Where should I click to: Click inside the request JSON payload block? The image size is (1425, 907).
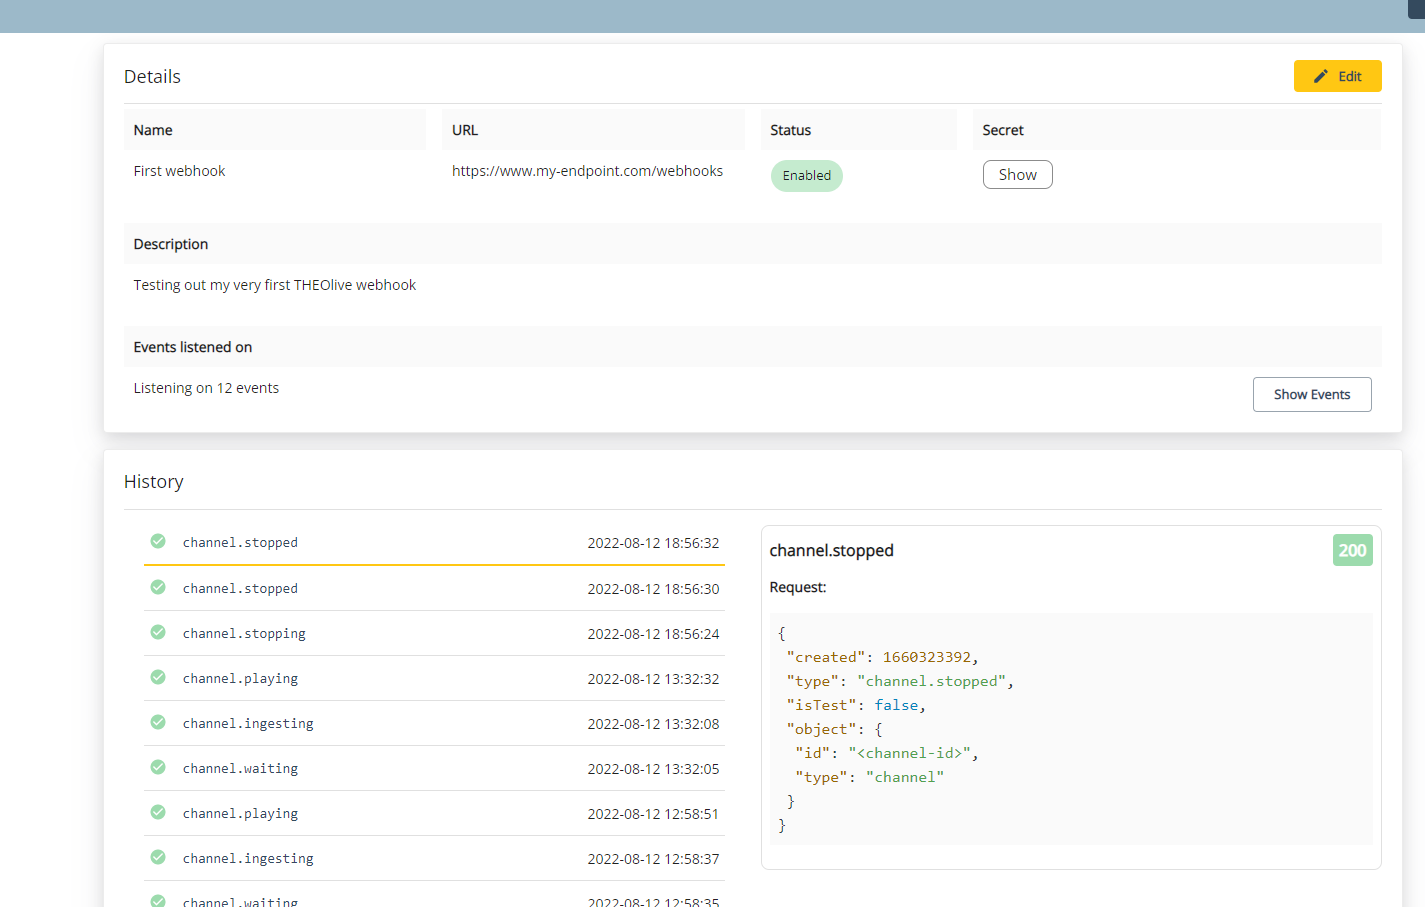pos(1070,729)
